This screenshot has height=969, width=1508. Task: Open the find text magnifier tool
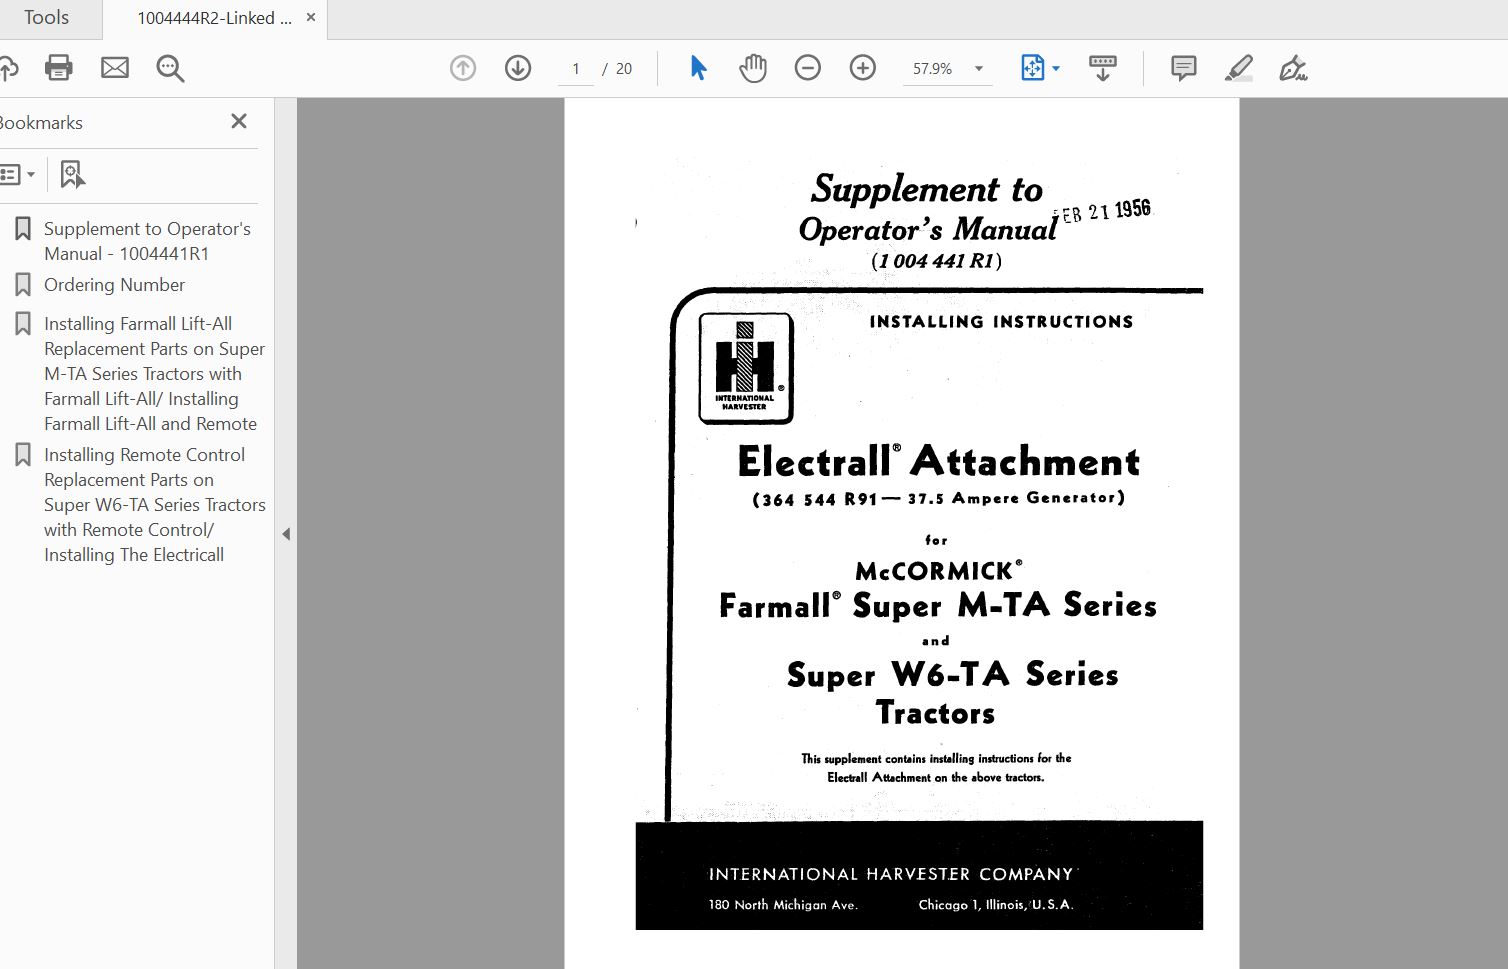coord(170,68)
